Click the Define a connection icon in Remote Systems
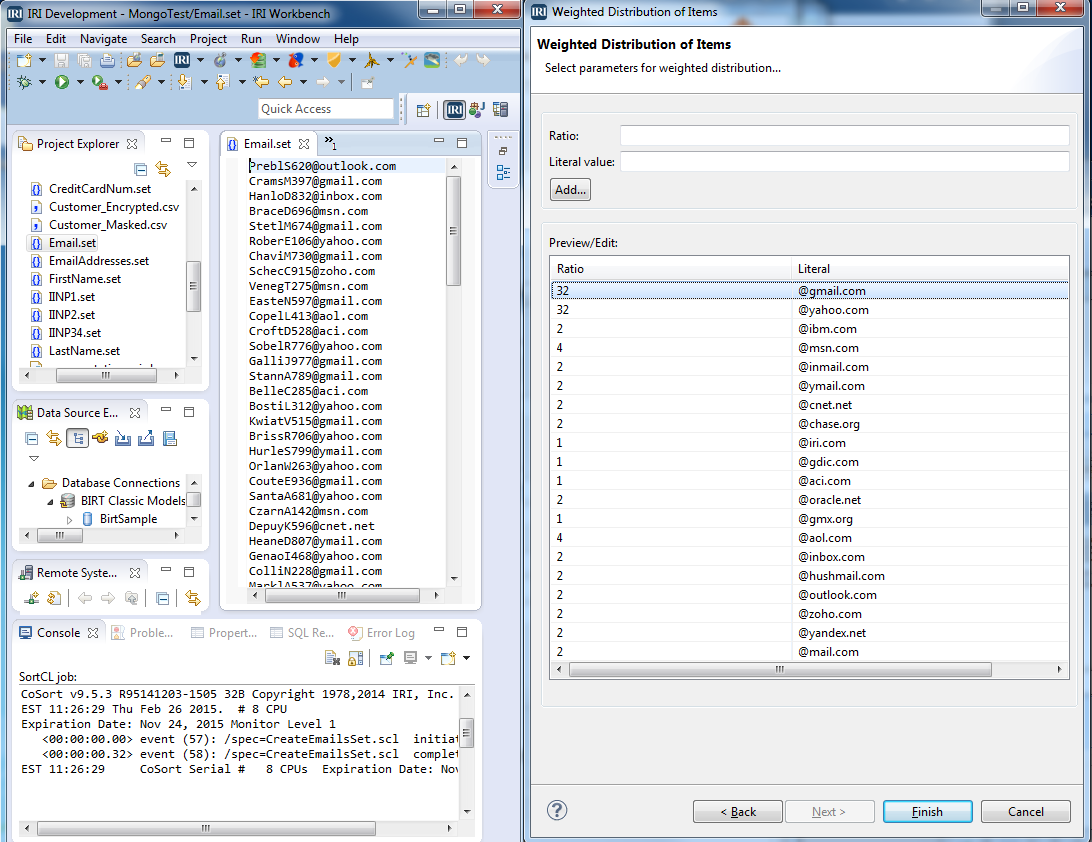This screenshot has height=842, width=1092. 31,598
